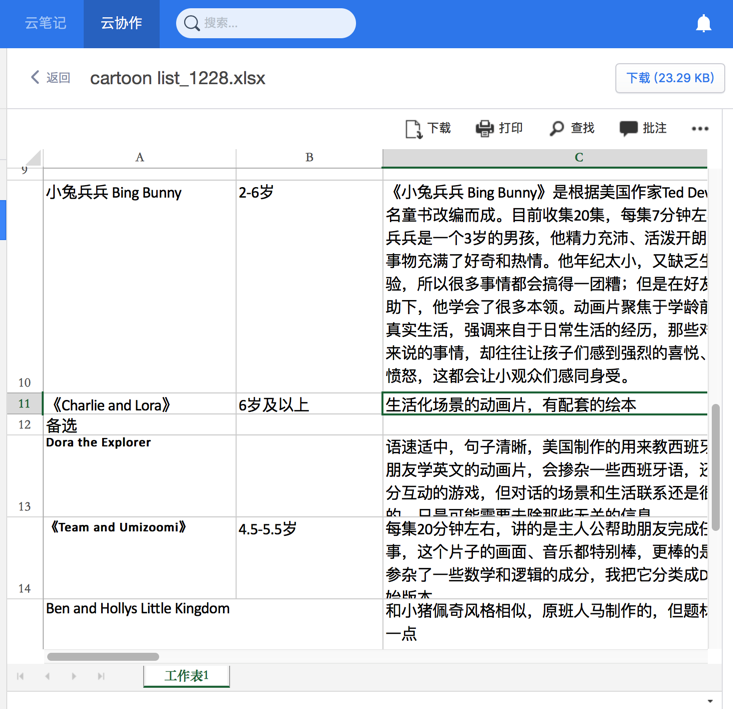Select column A header
Image resolution: width=733 pixels, height=709 pixels.
139,158
